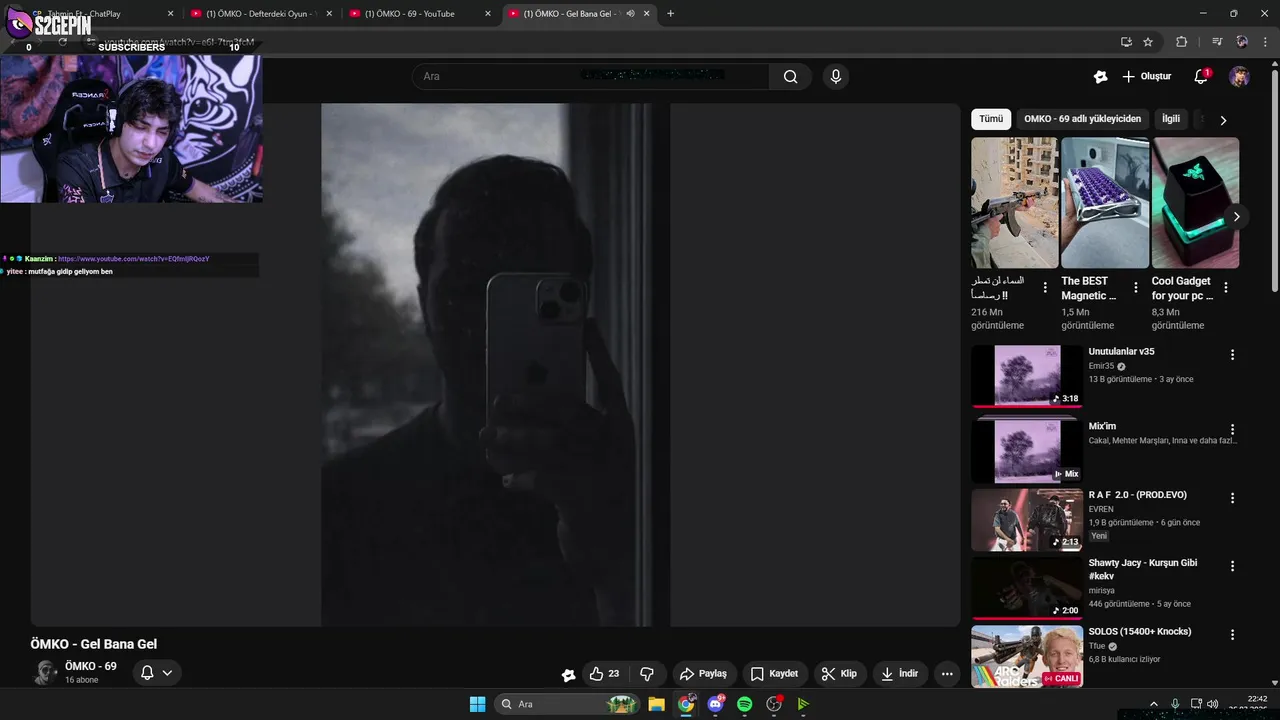Click the Chrome icon in taskbar
The image size is (1280, 720).
(x=685, y=704)
